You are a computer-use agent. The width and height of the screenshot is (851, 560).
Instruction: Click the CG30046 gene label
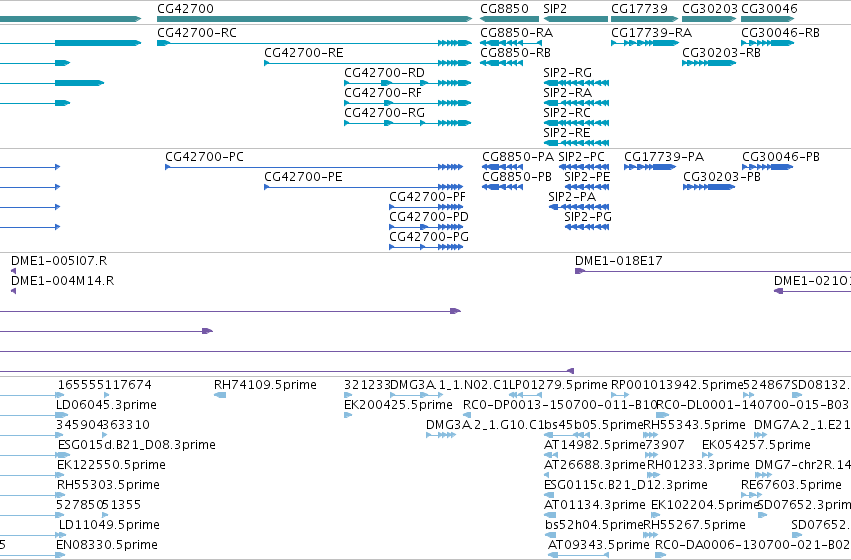pyautogui.click(x=769, y=9)
